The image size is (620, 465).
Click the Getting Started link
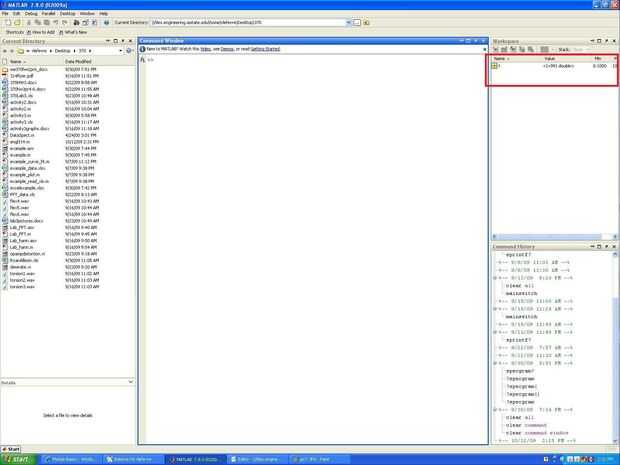[265, 49]
